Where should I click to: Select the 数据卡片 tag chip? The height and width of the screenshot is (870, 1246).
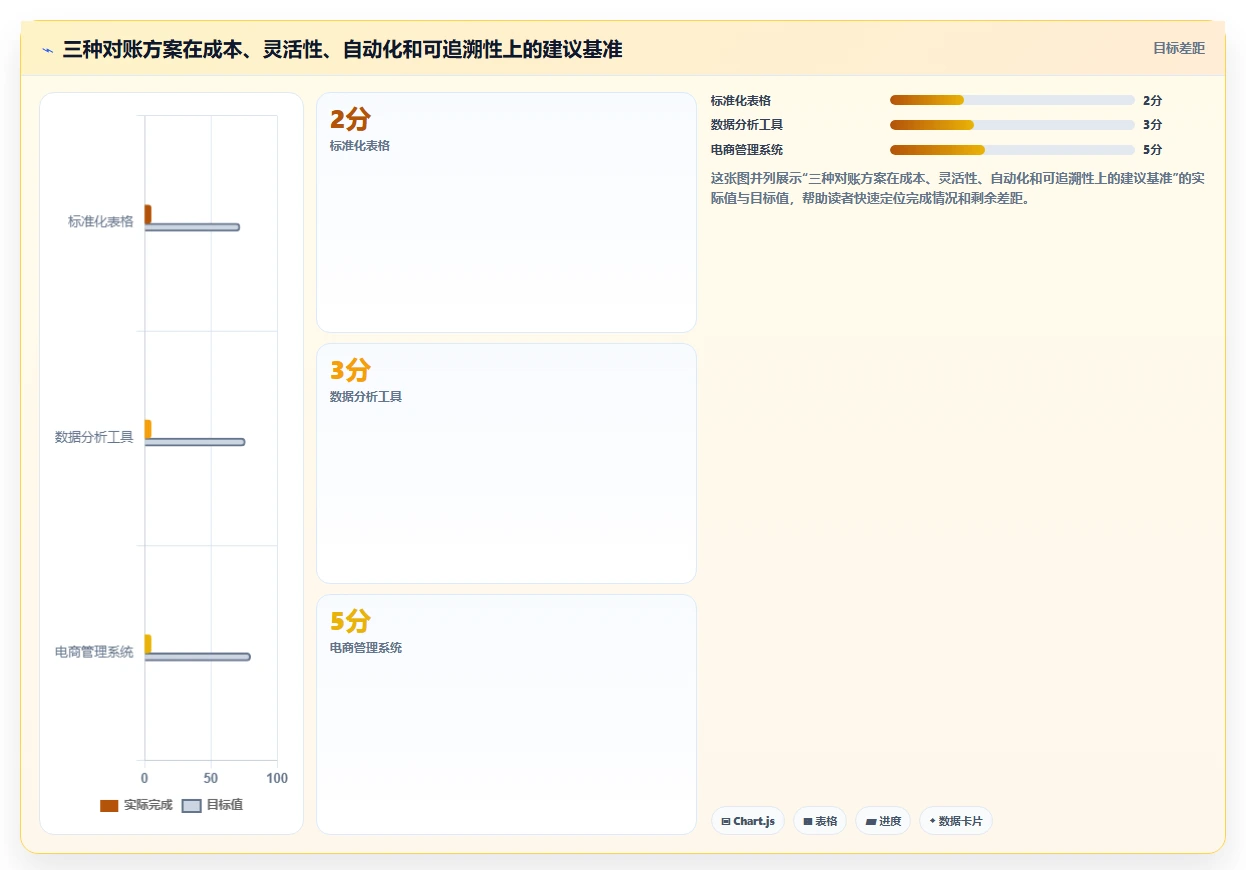(956, 821)
